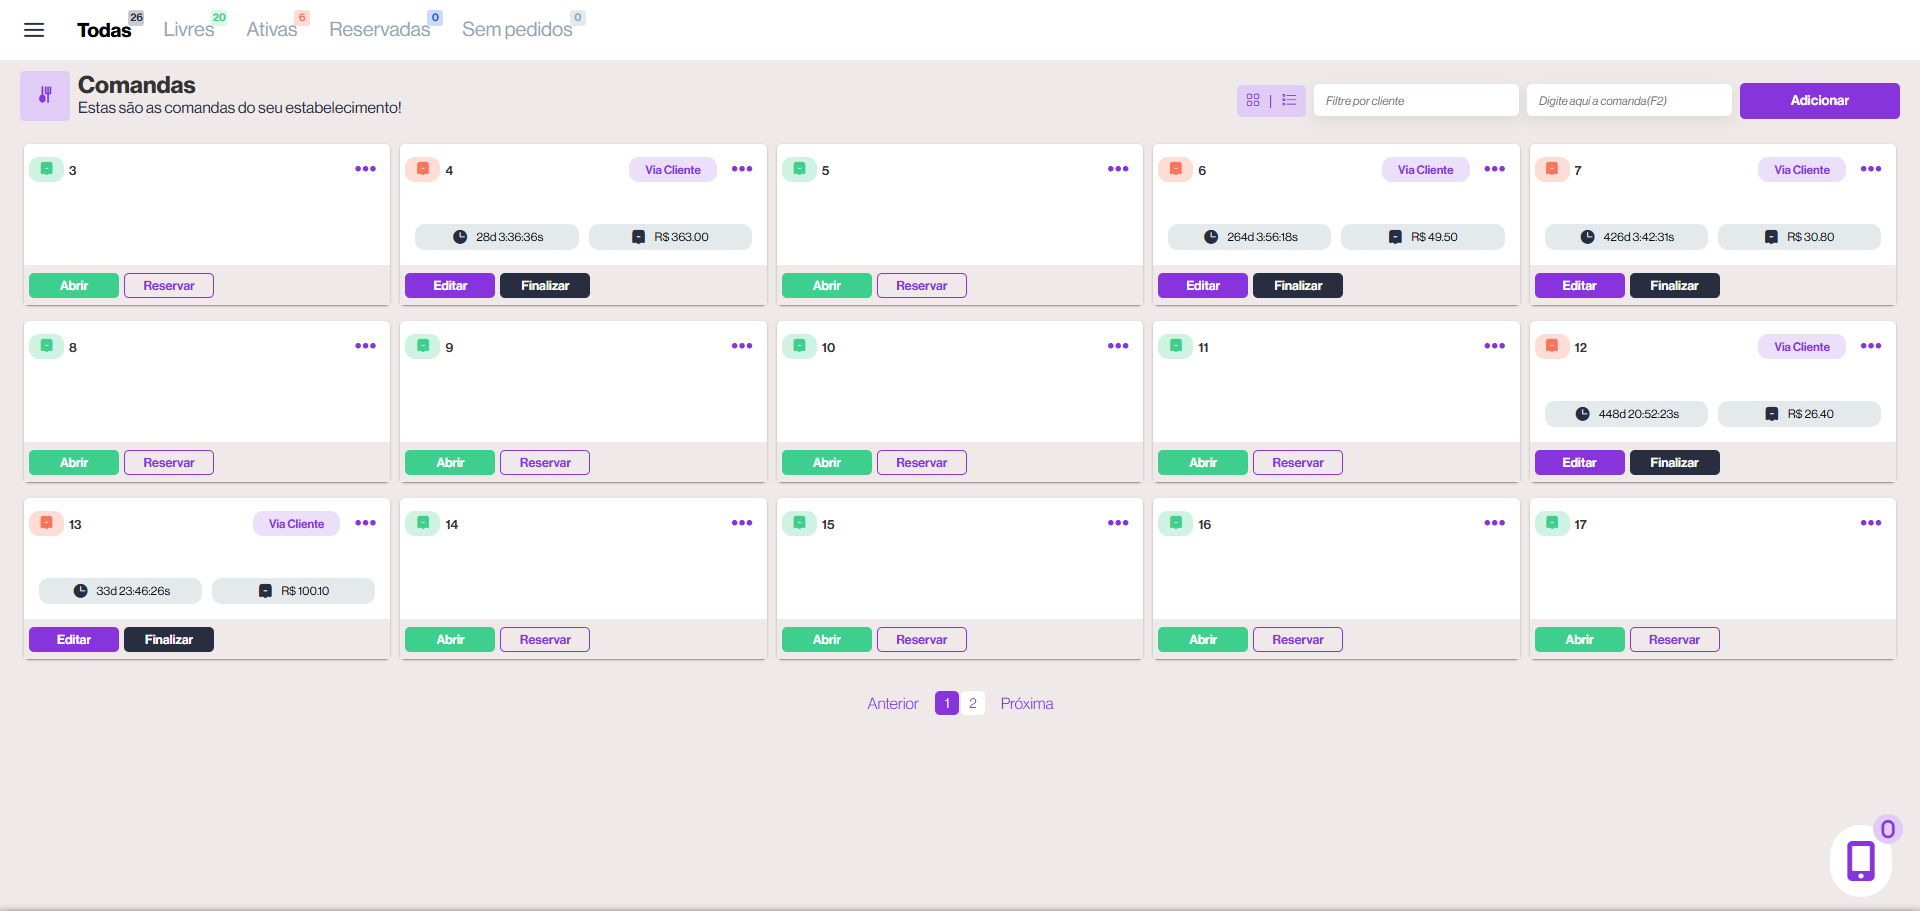Open the three-dot menu on comanda 7
Screen dimensions: 1920x911
click(1870, 169)
